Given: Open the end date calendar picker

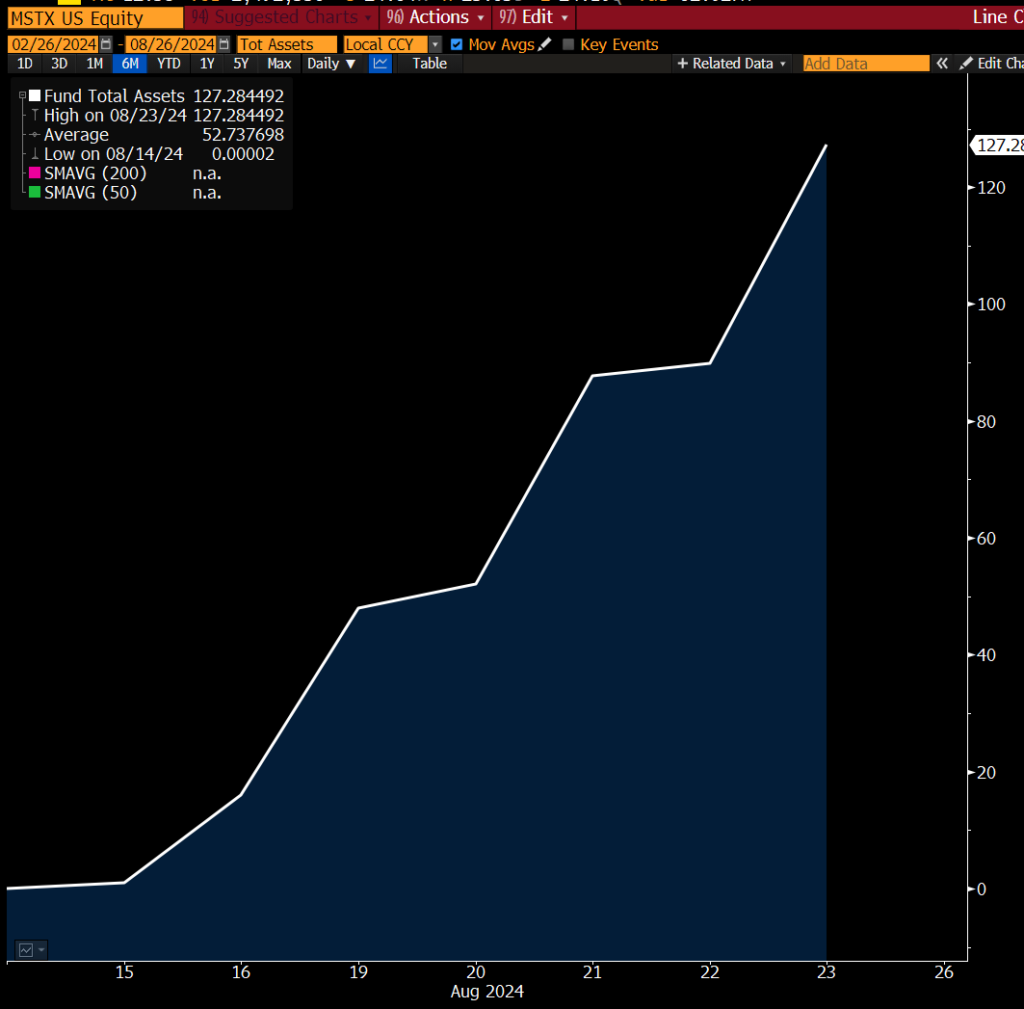Looking at the screenshot, I should pyautogui.click(x=224, y=44).
